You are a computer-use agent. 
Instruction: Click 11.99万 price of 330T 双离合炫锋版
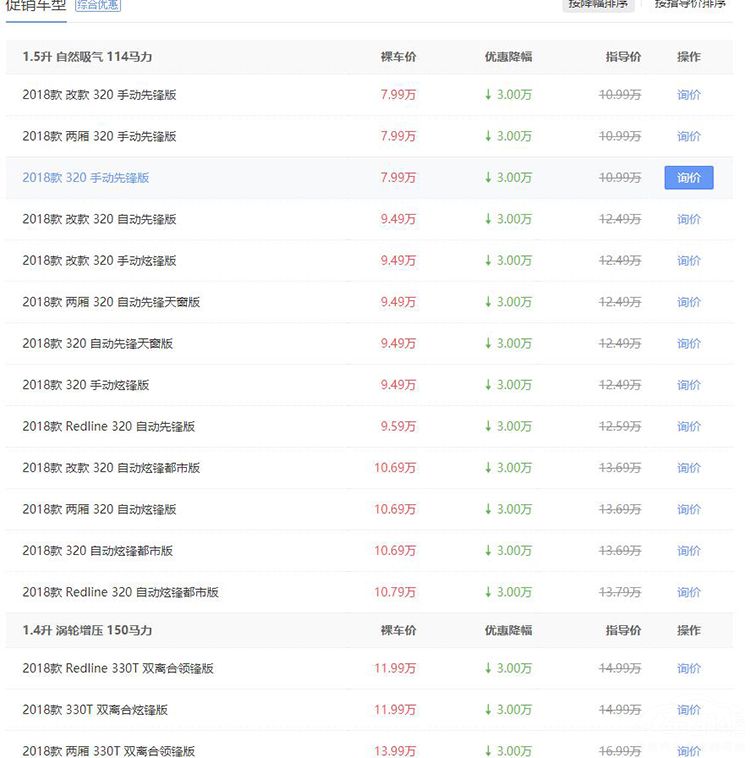[395, 710]
